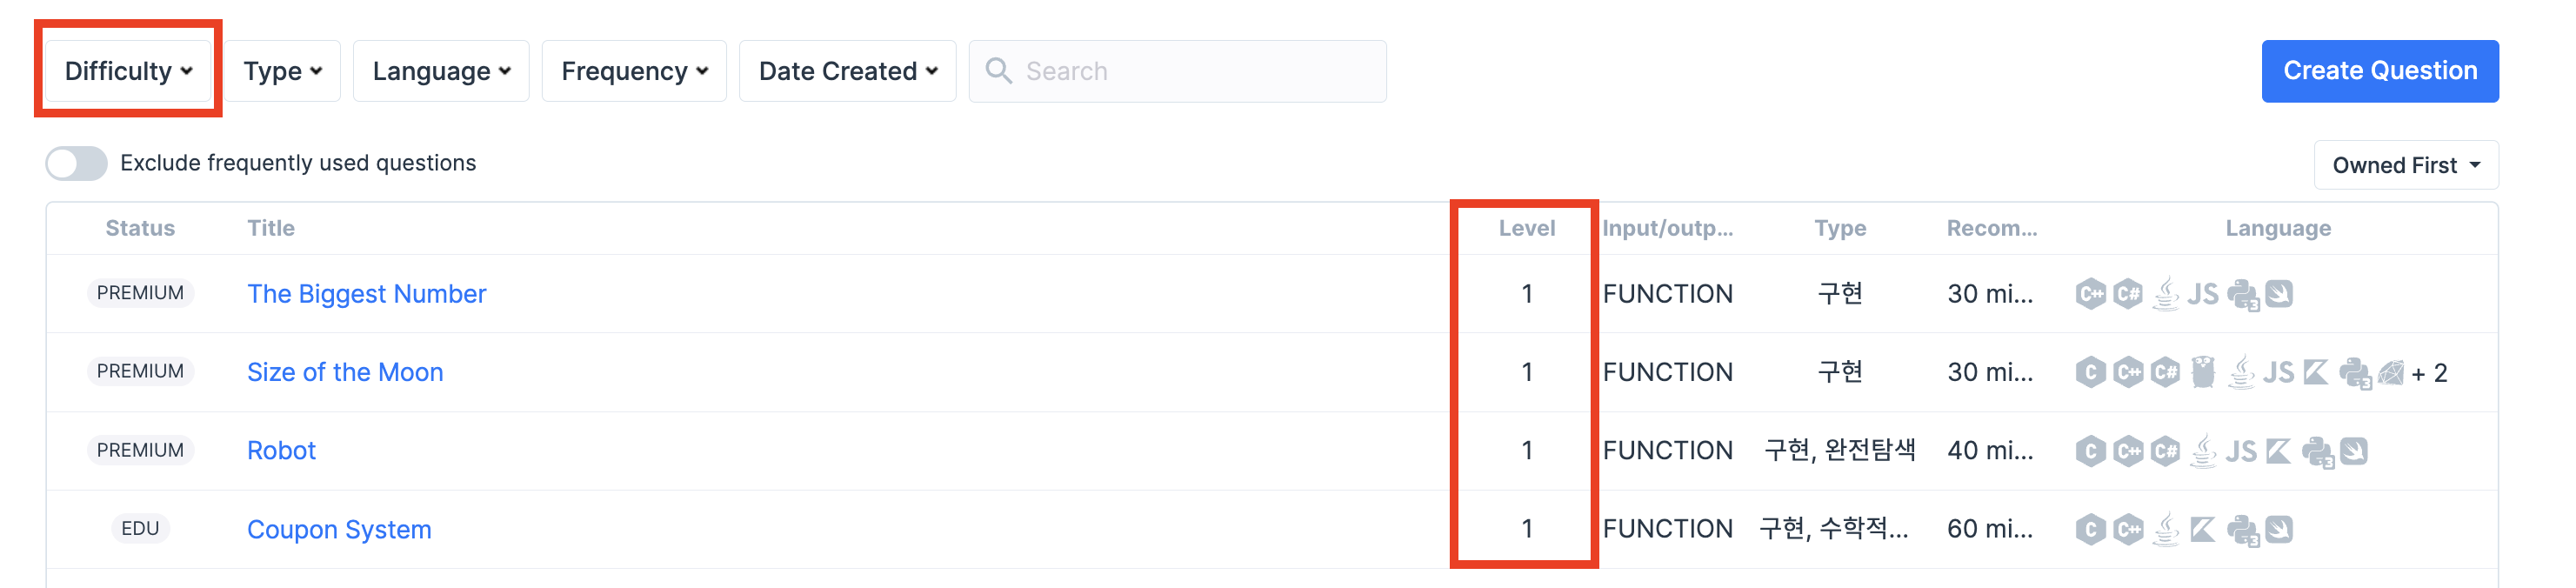Click the Create Question button
Screen dimensions: 2576x588
(2380, 71)
